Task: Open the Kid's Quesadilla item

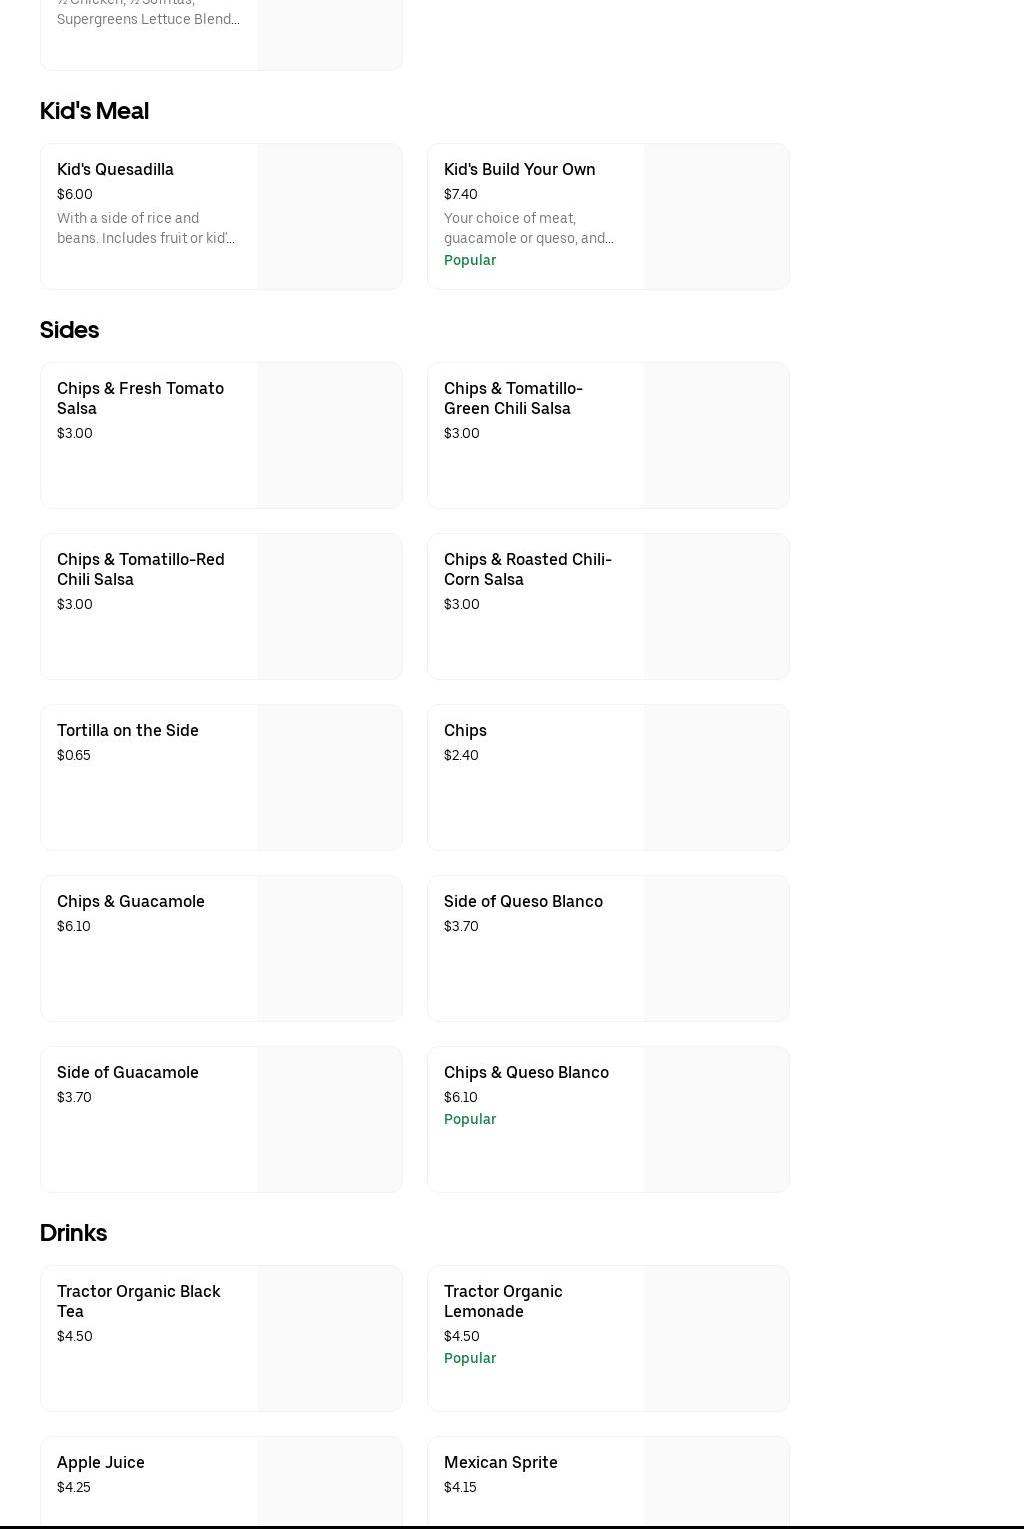Action: (x=115, y=170)
